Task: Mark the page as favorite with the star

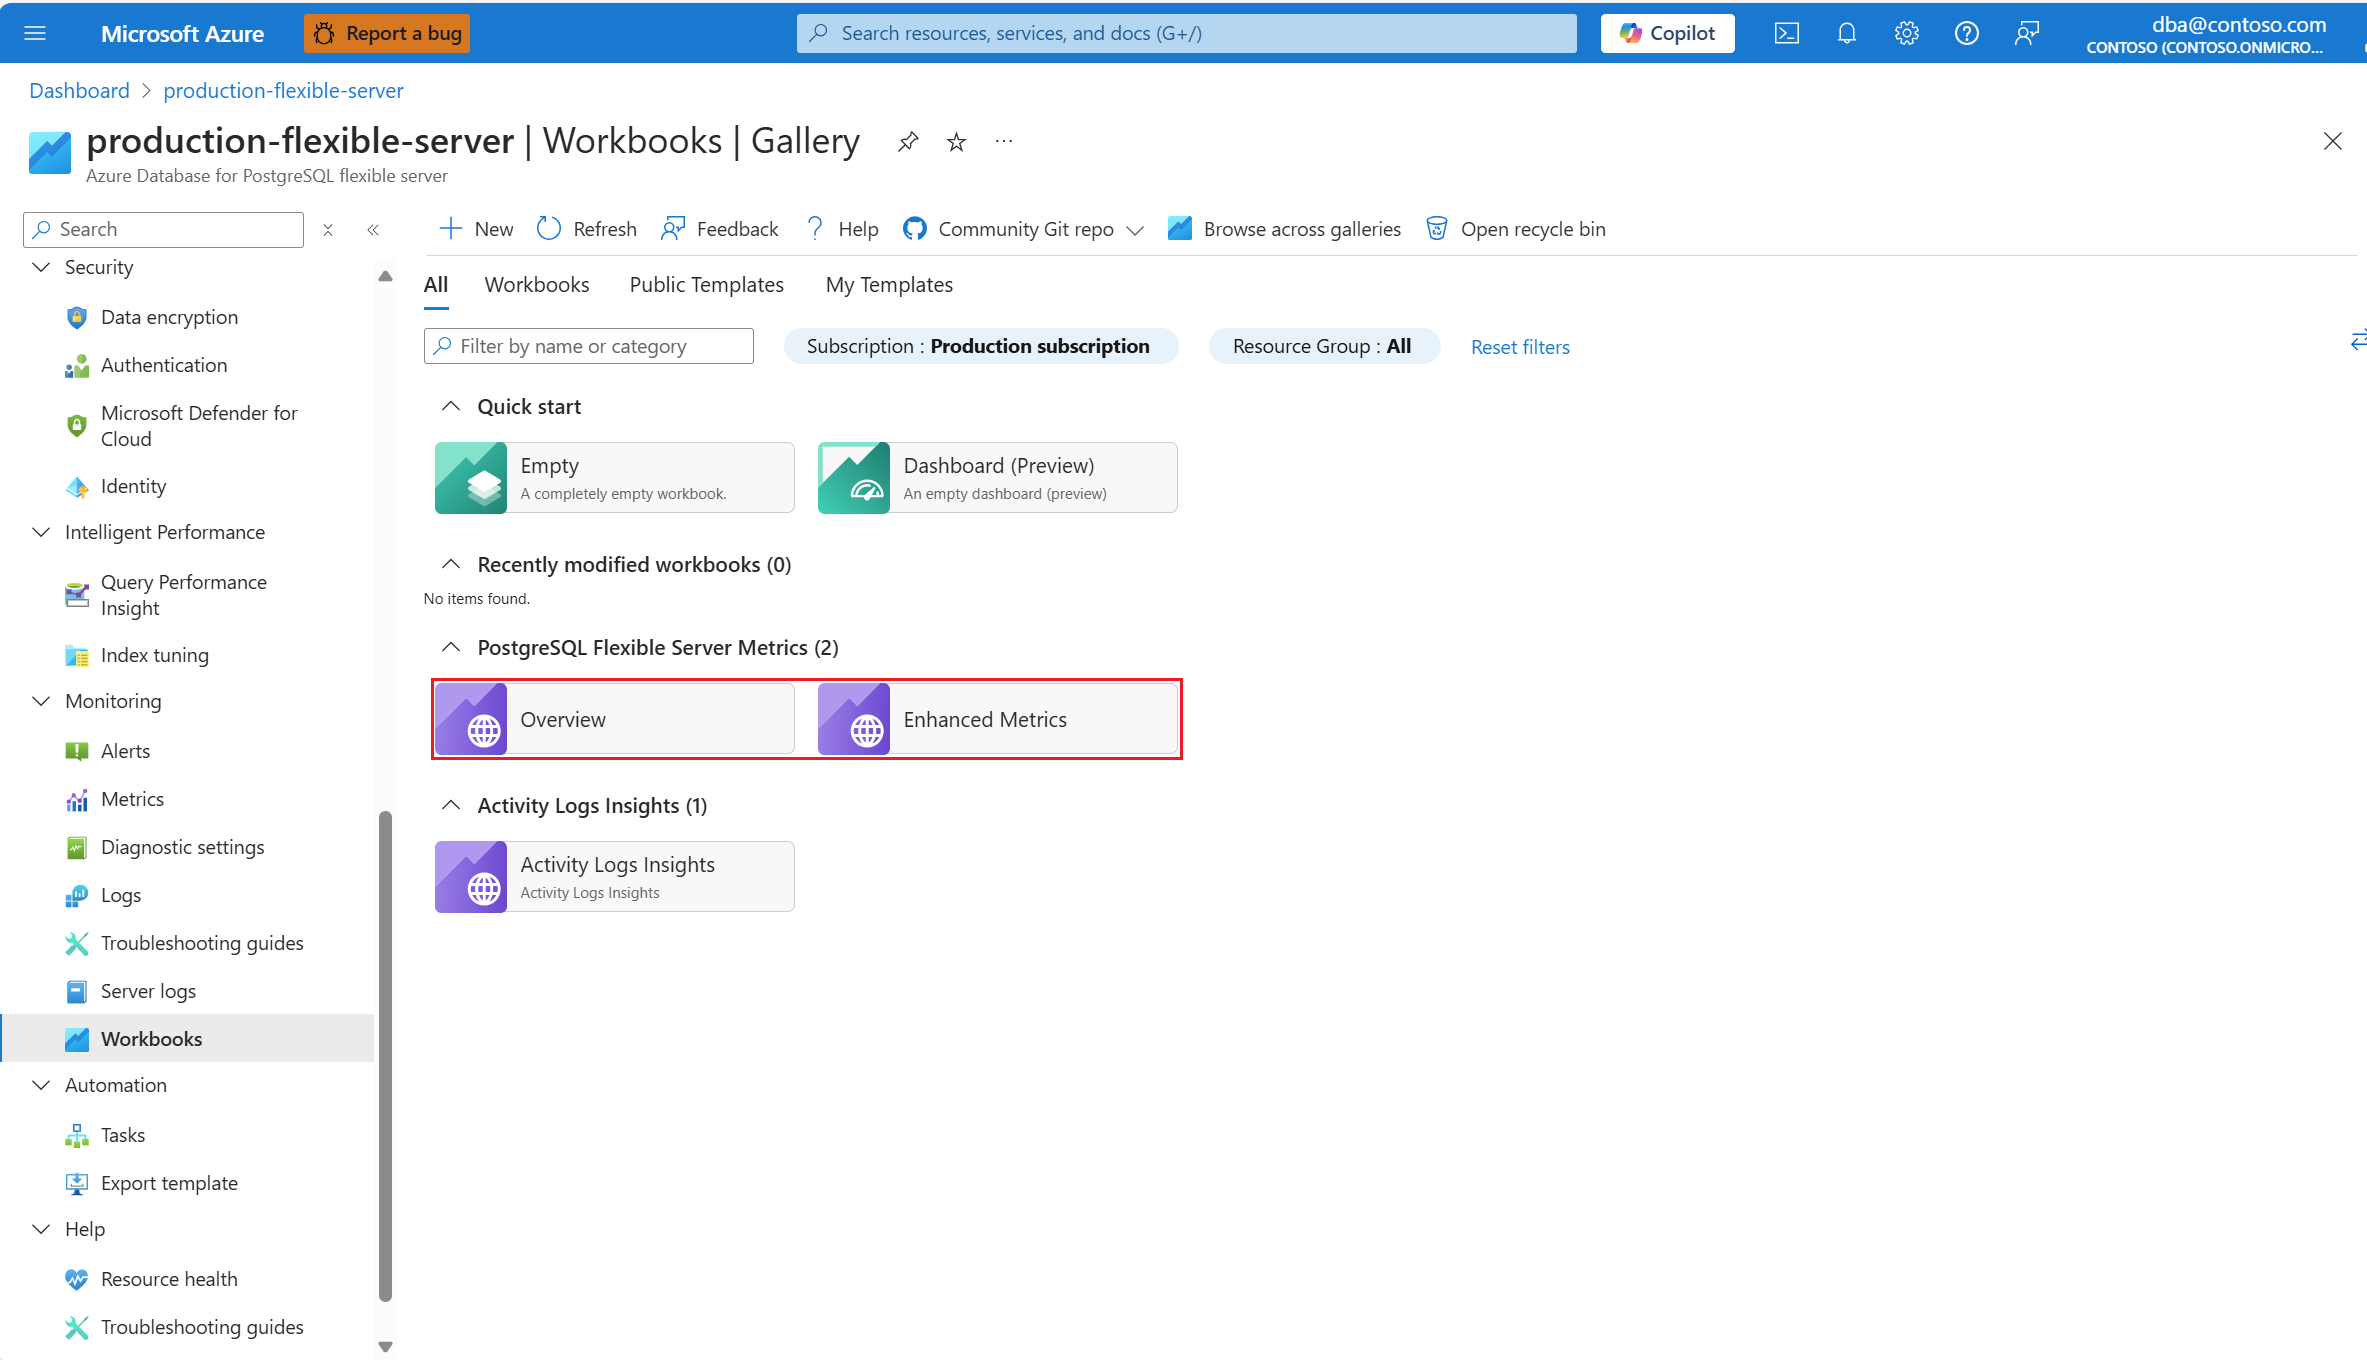Action: (x=956, y=142)
